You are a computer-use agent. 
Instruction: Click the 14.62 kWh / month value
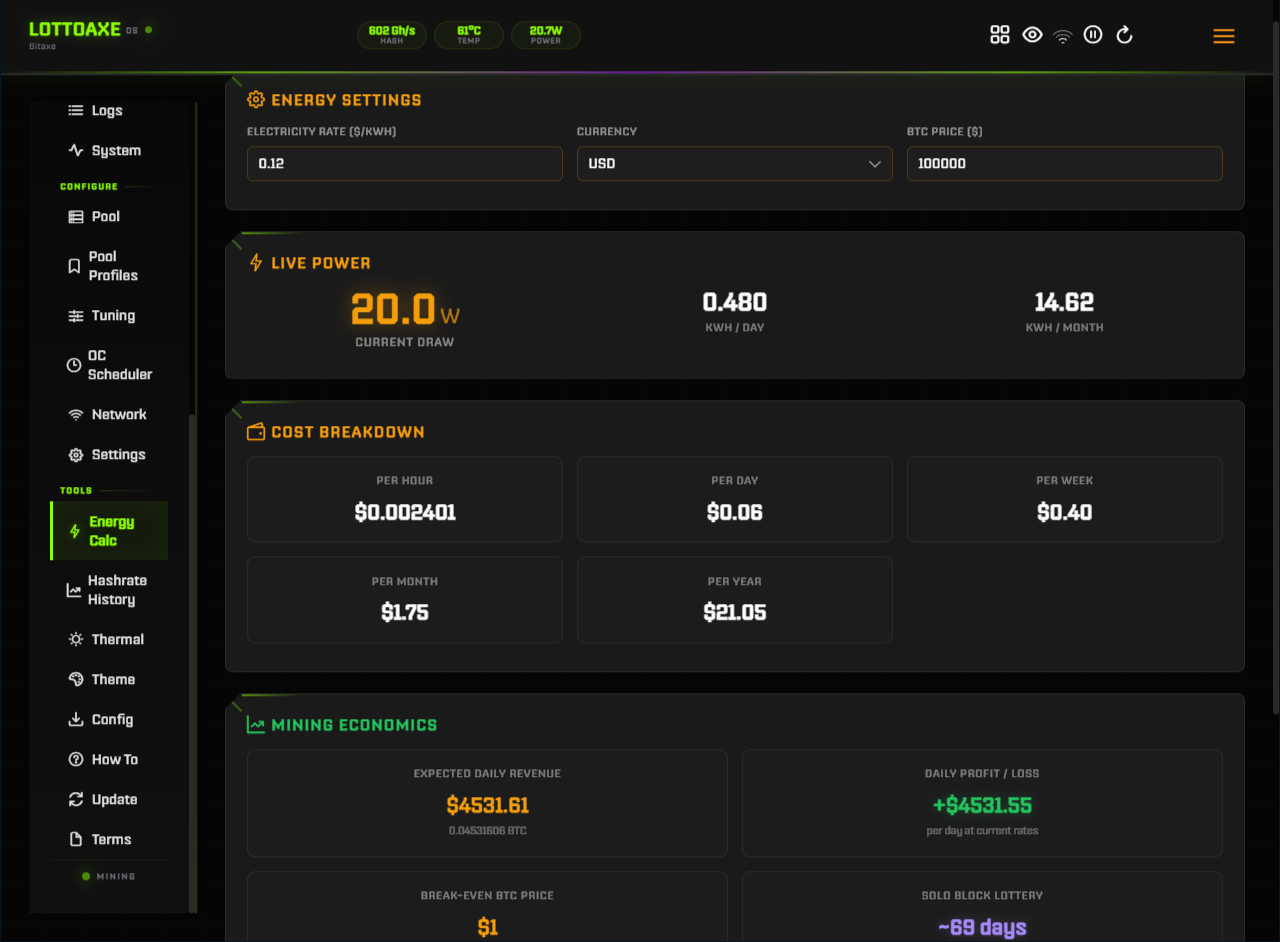coord(1064,302)
